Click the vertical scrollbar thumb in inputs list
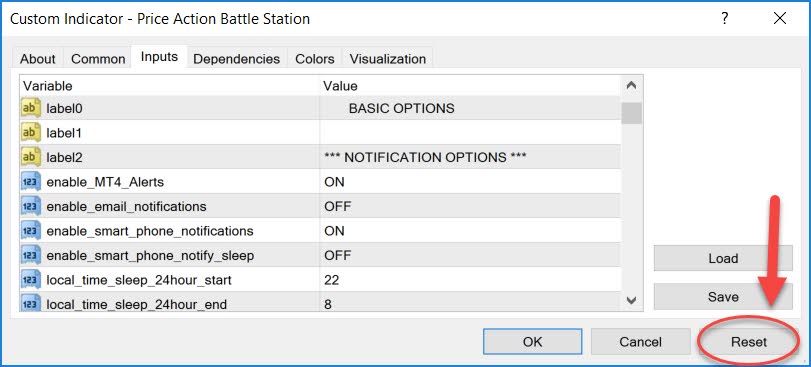811x367 pixels. pyautogui.click(x=632, y=113)
